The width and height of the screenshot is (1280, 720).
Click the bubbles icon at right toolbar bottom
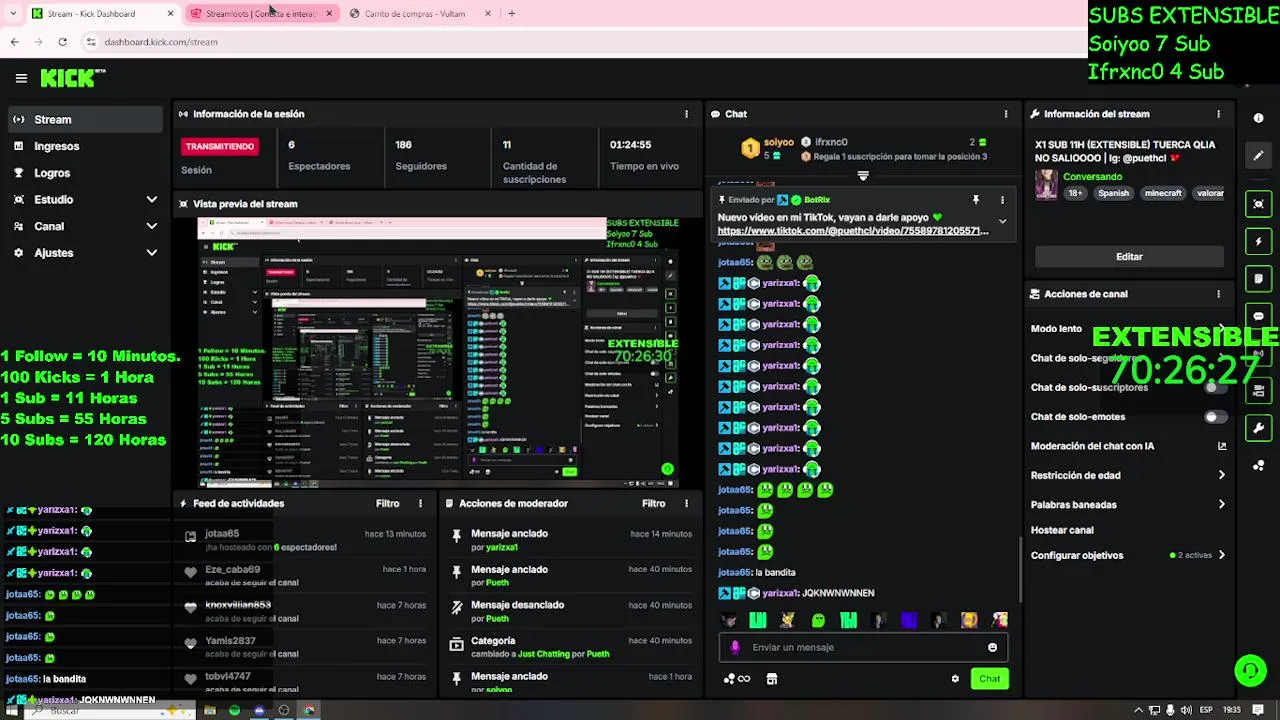(x=1258, y=465)
